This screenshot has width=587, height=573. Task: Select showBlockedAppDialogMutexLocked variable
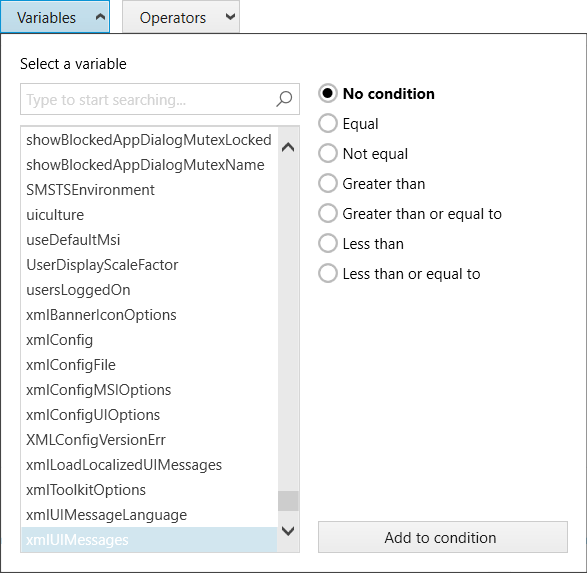pyautogui.click(x=149, y=140)
